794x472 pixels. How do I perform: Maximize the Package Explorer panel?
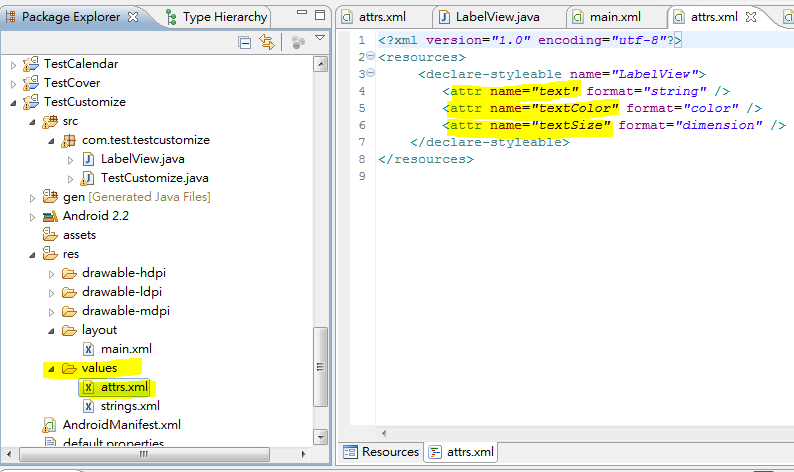tap(320, 15)
